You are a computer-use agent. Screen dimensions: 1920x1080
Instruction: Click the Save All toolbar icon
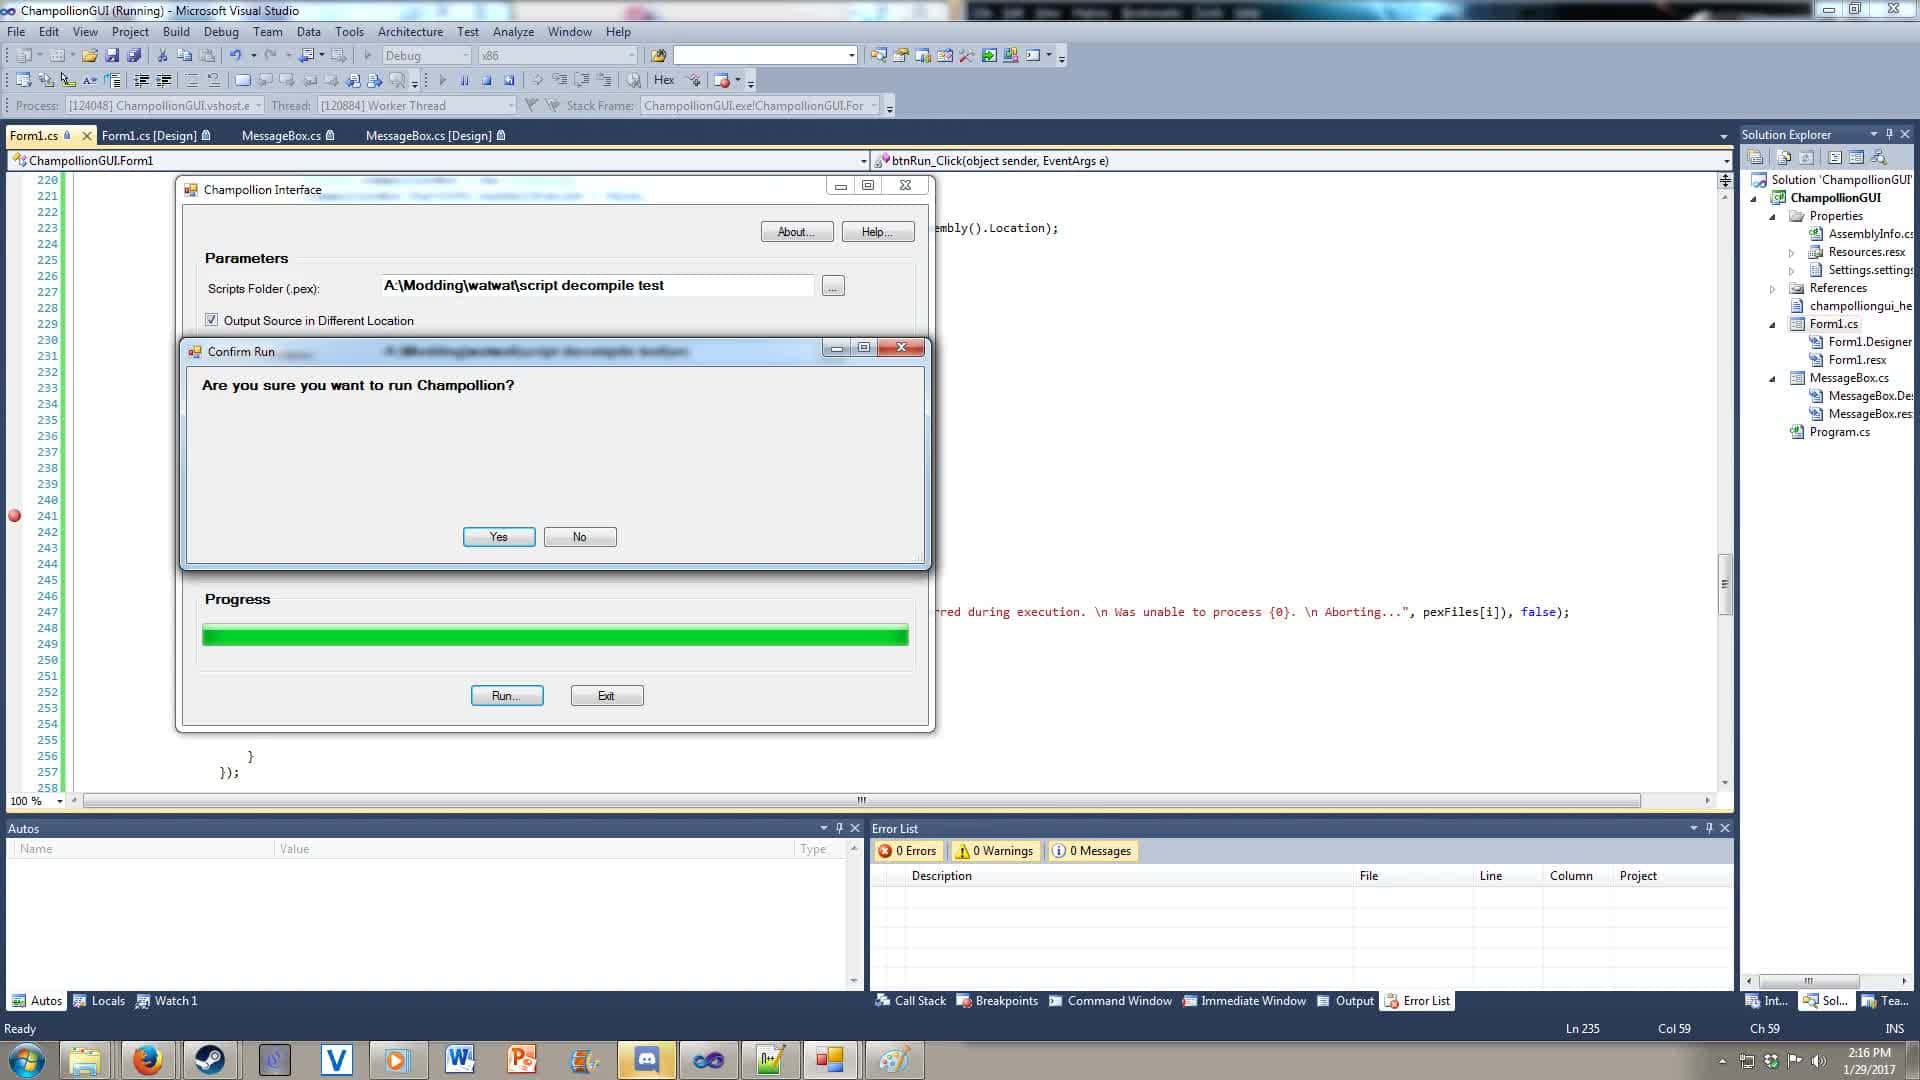134,56
